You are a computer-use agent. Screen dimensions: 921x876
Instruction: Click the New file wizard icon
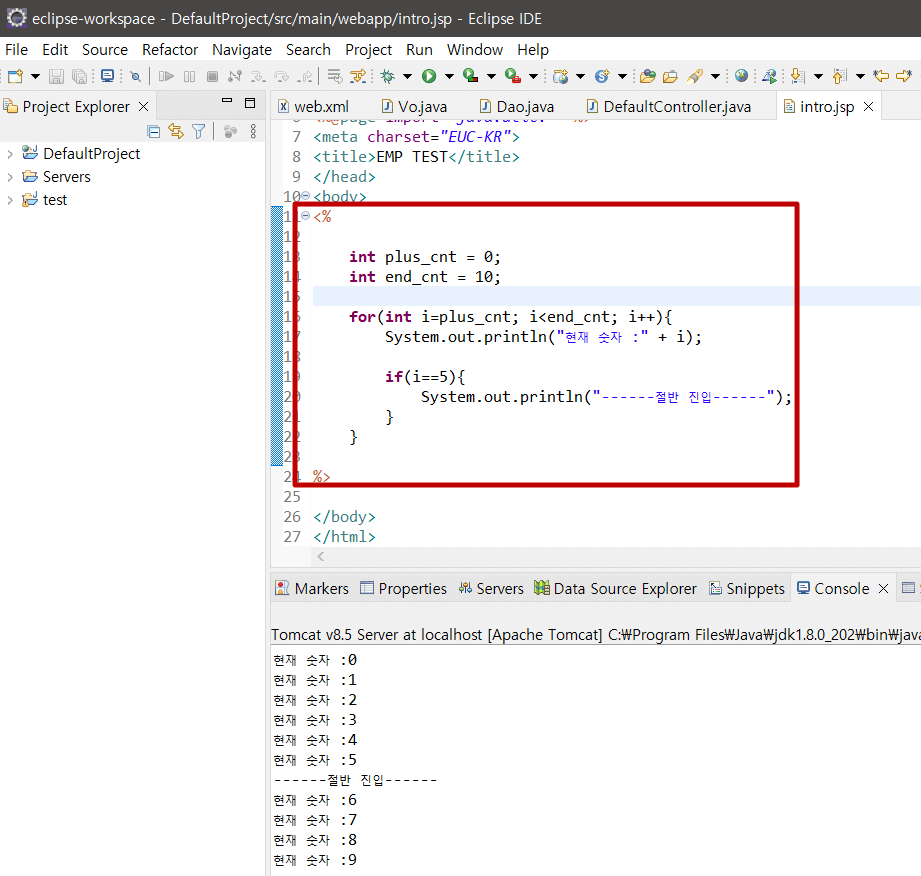pyautogui.click(x=16, y=76)
